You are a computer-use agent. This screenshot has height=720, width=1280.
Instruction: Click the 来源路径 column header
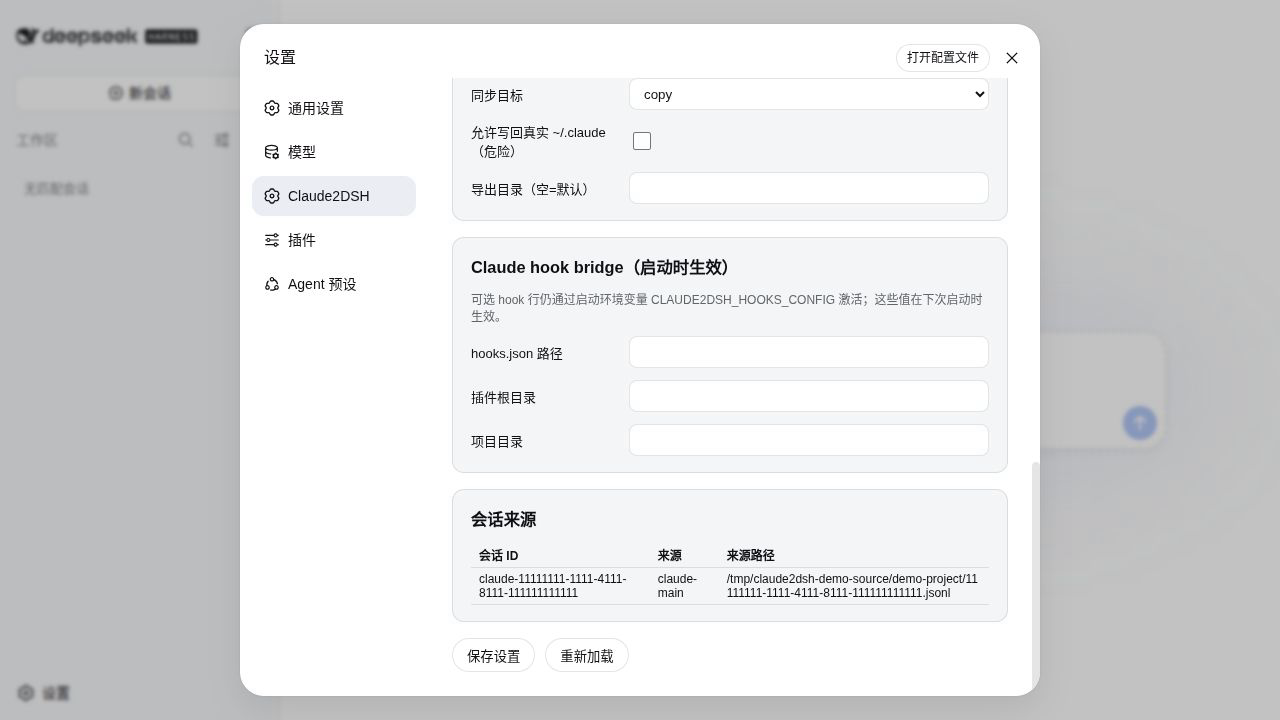[x=751, y=555]
